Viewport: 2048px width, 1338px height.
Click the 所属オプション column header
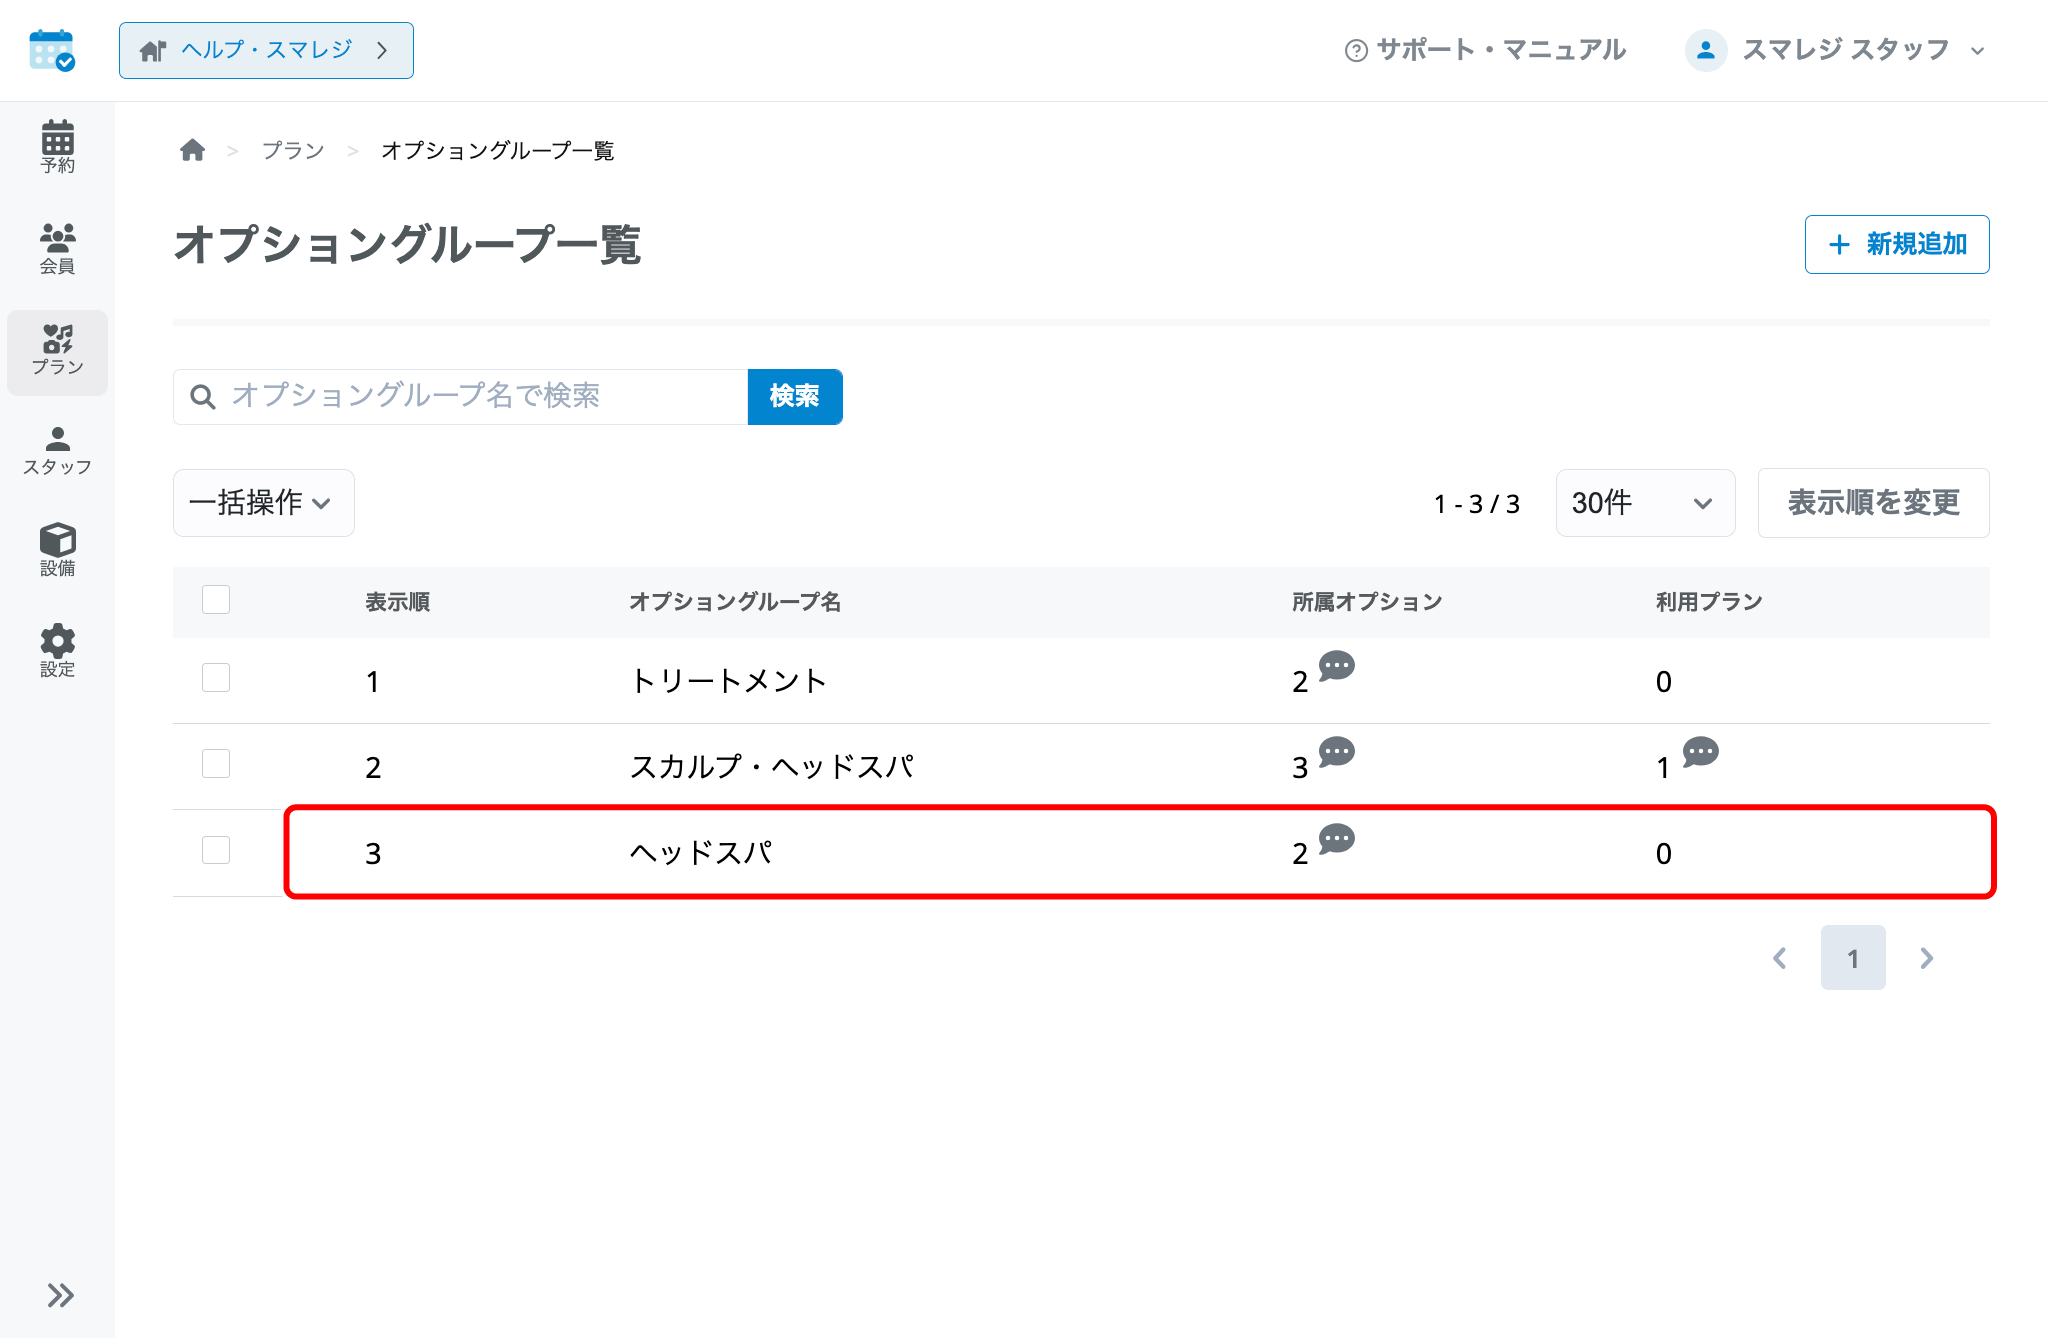point(1367,602)
